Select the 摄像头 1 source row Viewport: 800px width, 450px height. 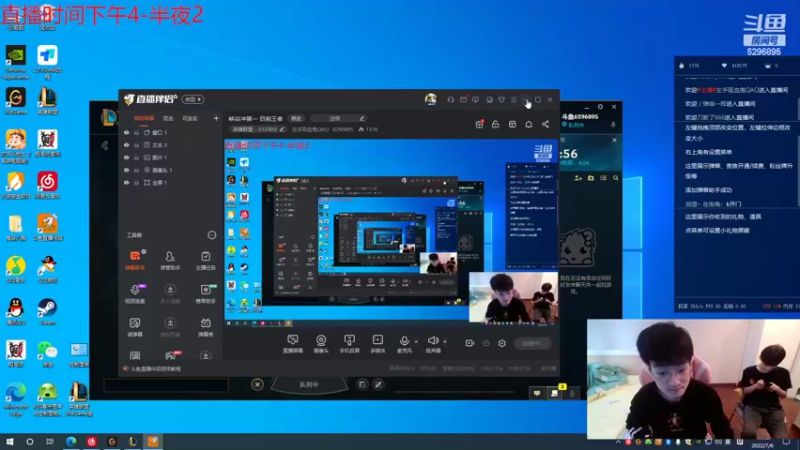[x=171, y=170]
